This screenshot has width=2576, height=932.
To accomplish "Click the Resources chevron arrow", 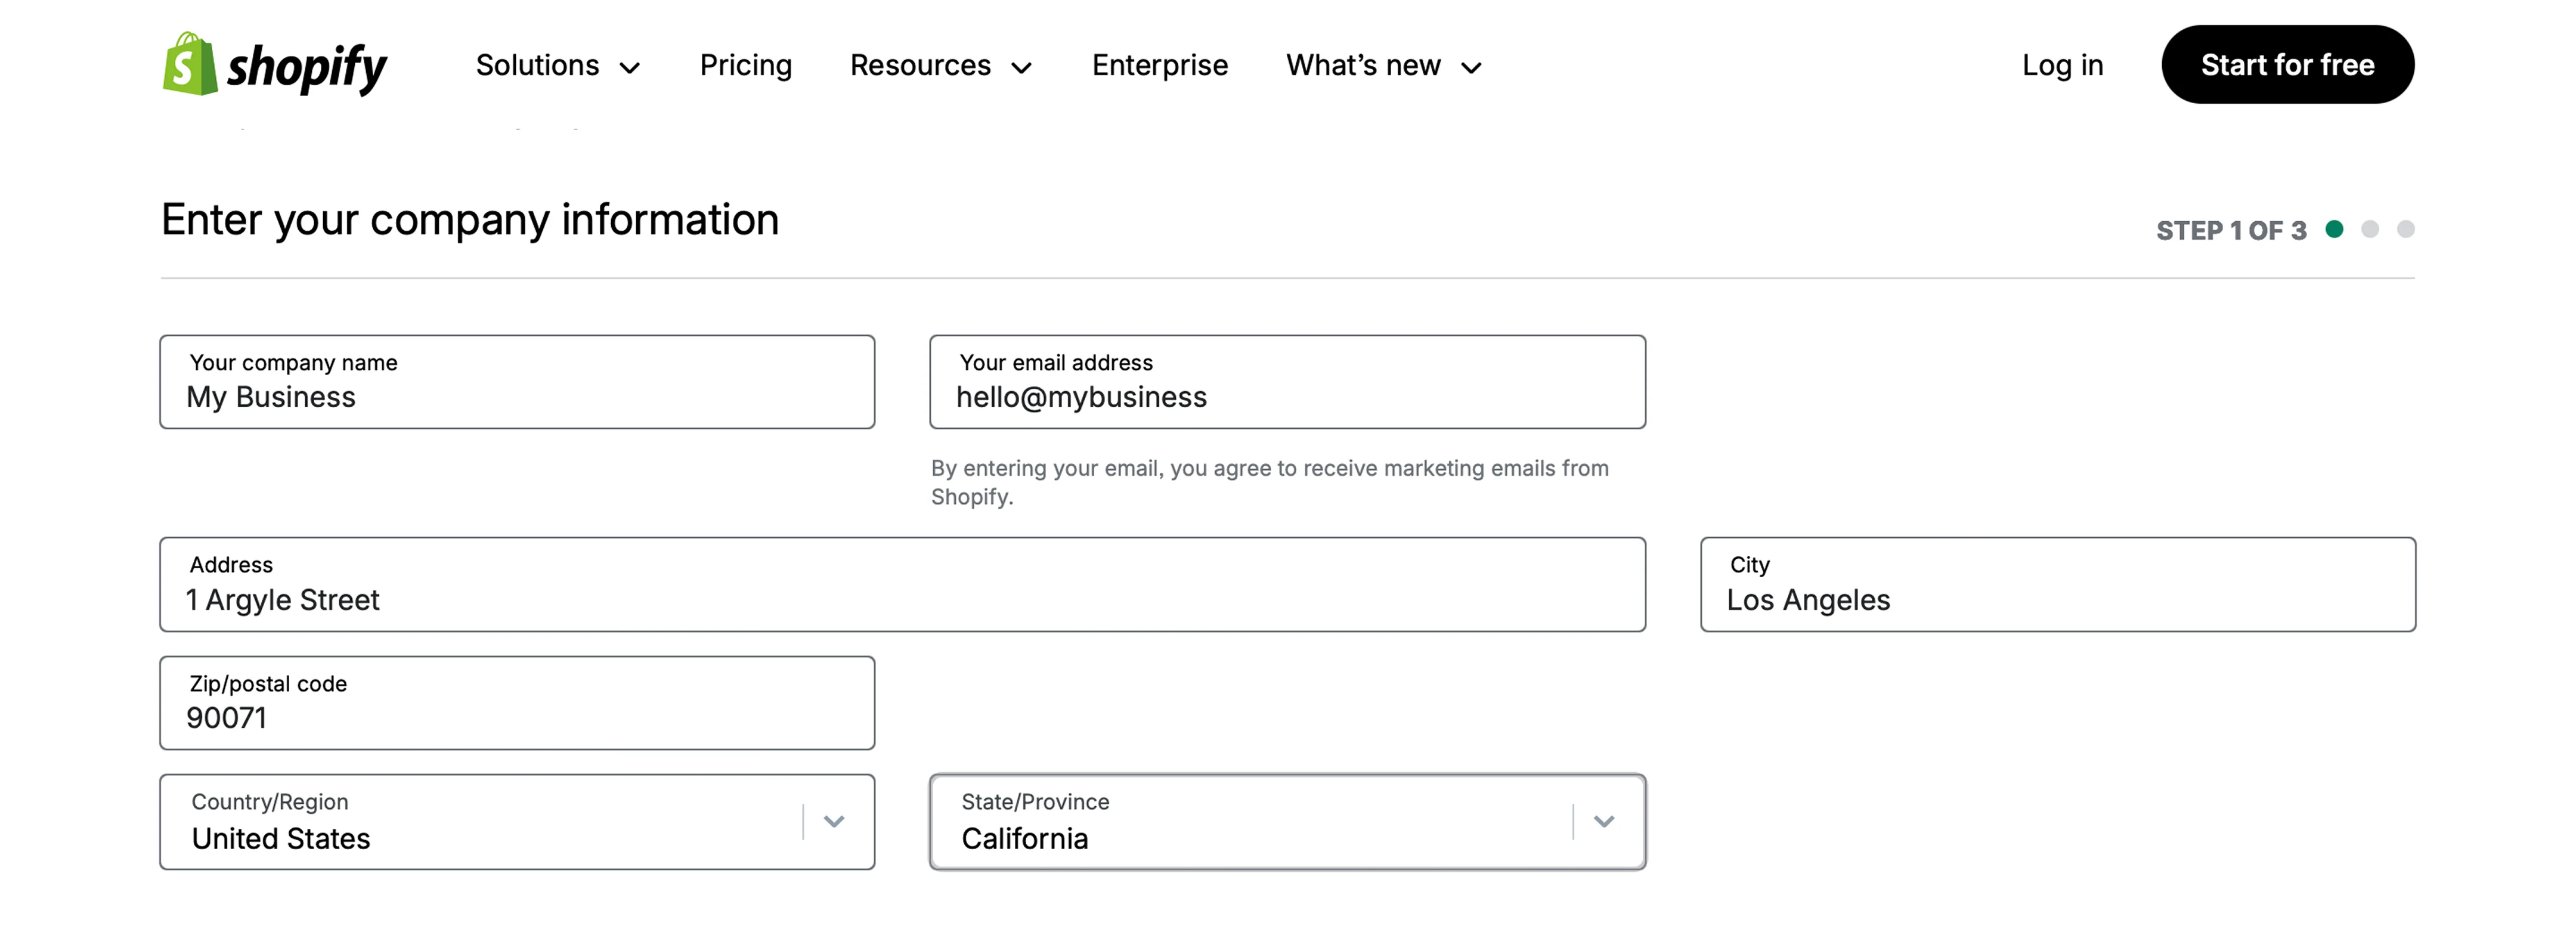I will [x=1021, y=68].
